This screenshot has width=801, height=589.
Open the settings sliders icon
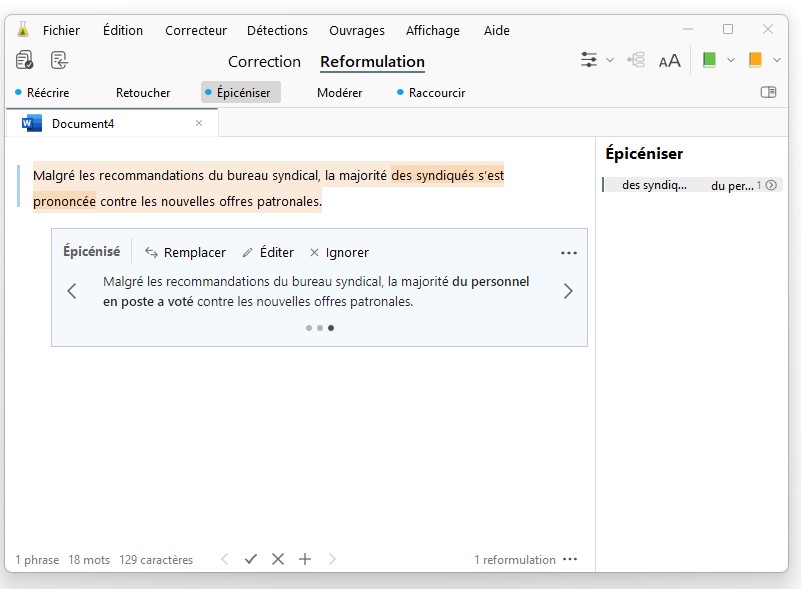tap(589, 60)
